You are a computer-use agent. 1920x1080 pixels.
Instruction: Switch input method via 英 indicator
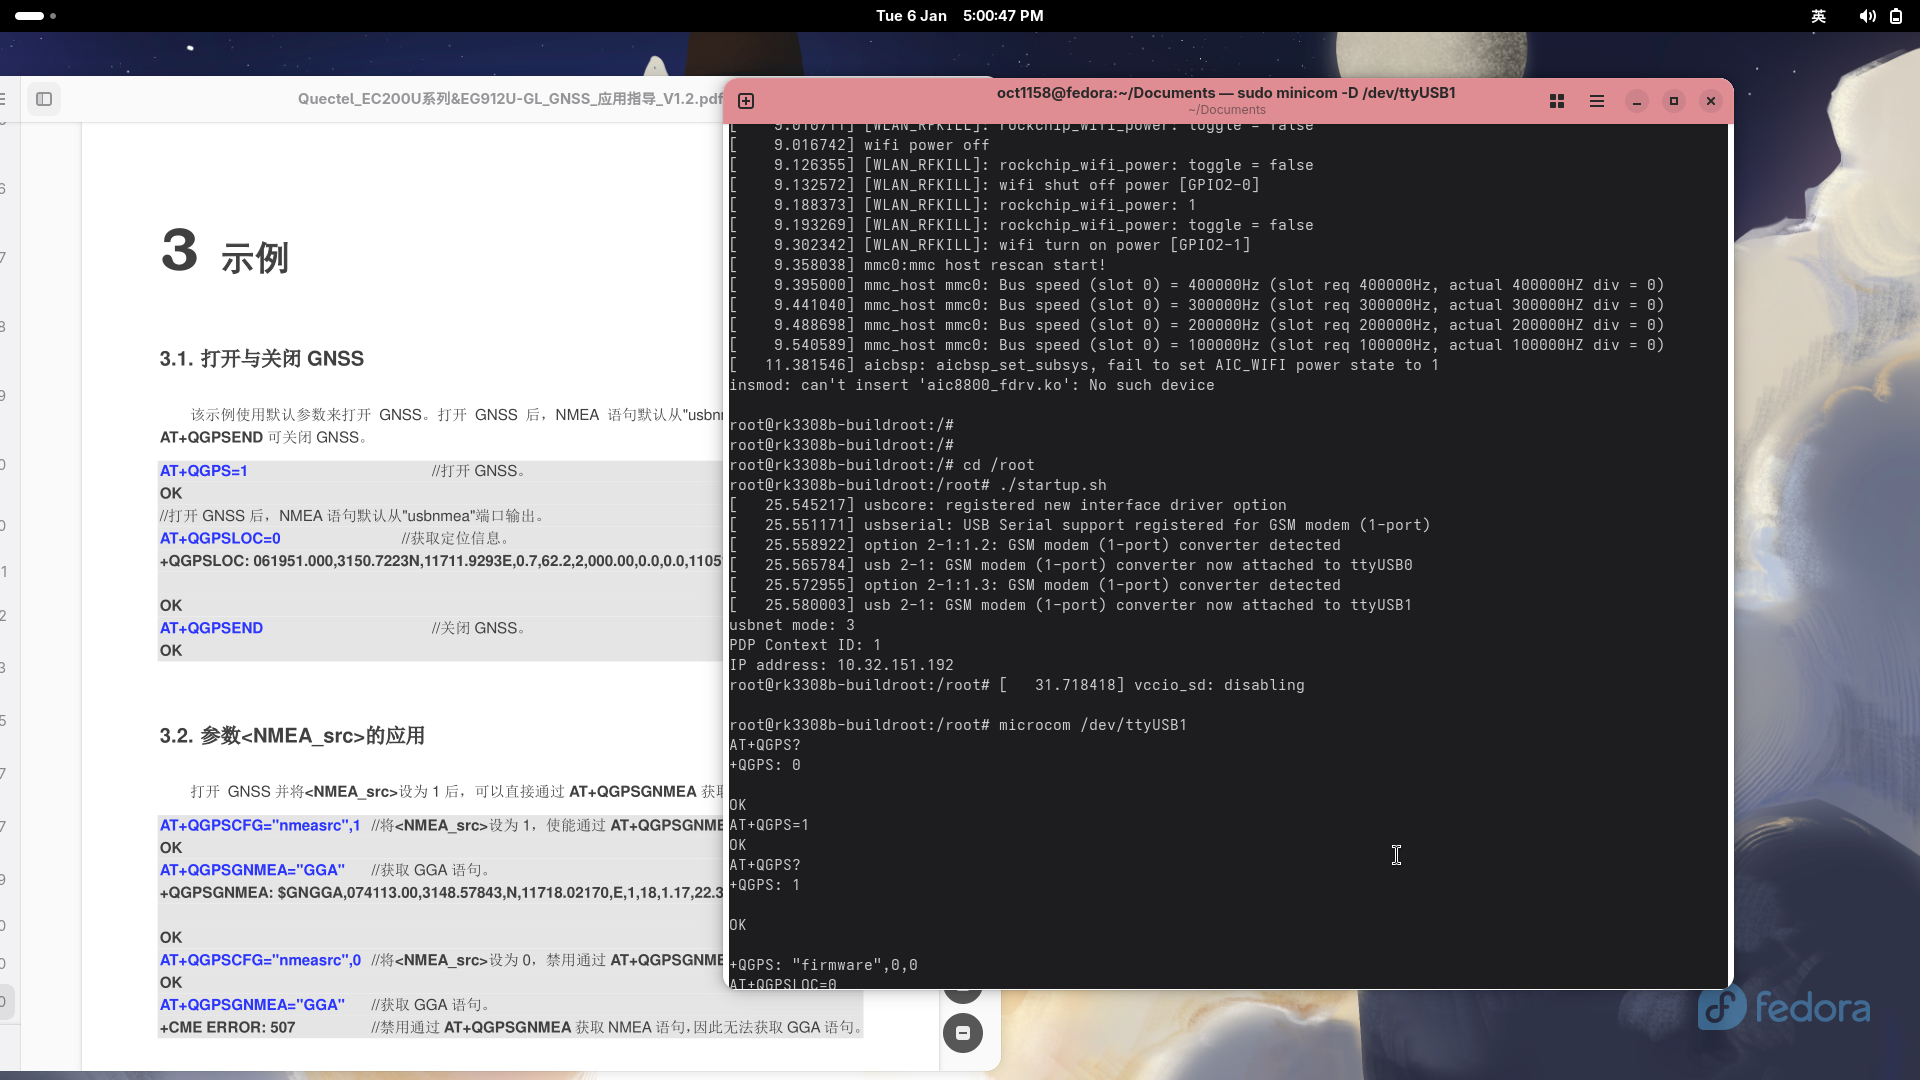click(x=1819, y=16)
